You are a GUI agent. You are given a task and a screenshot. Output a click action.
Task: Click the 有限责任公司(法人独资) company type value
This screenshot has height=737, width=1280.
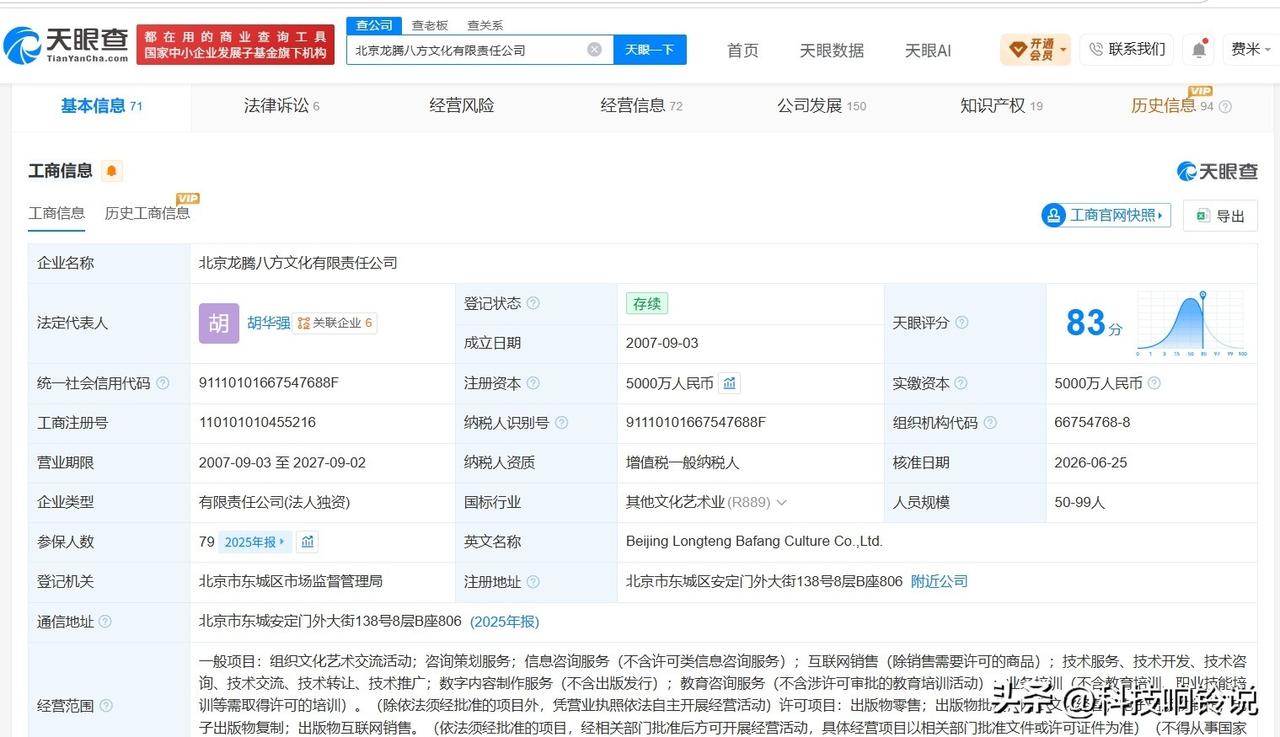(274, 503)
